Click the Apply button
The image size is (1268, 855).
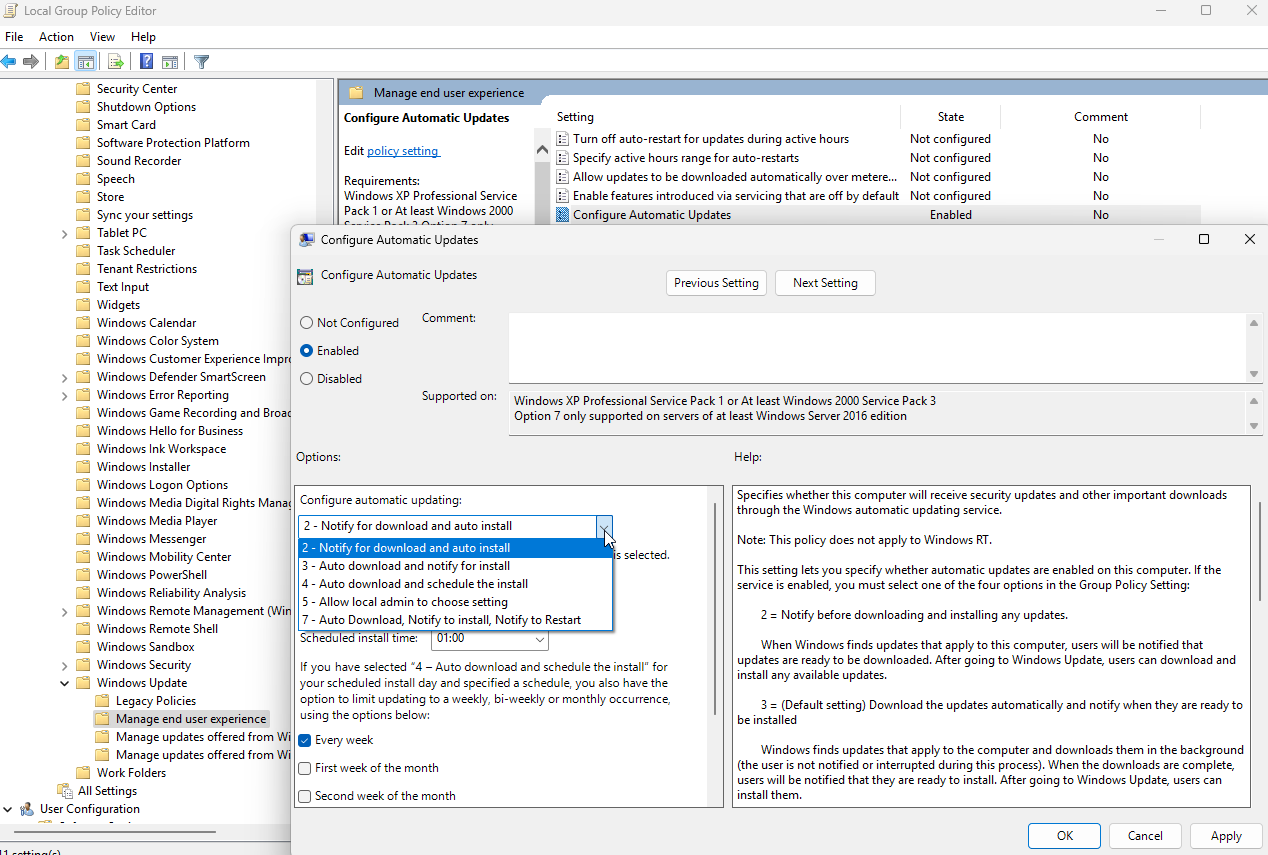coord(1226,836)
